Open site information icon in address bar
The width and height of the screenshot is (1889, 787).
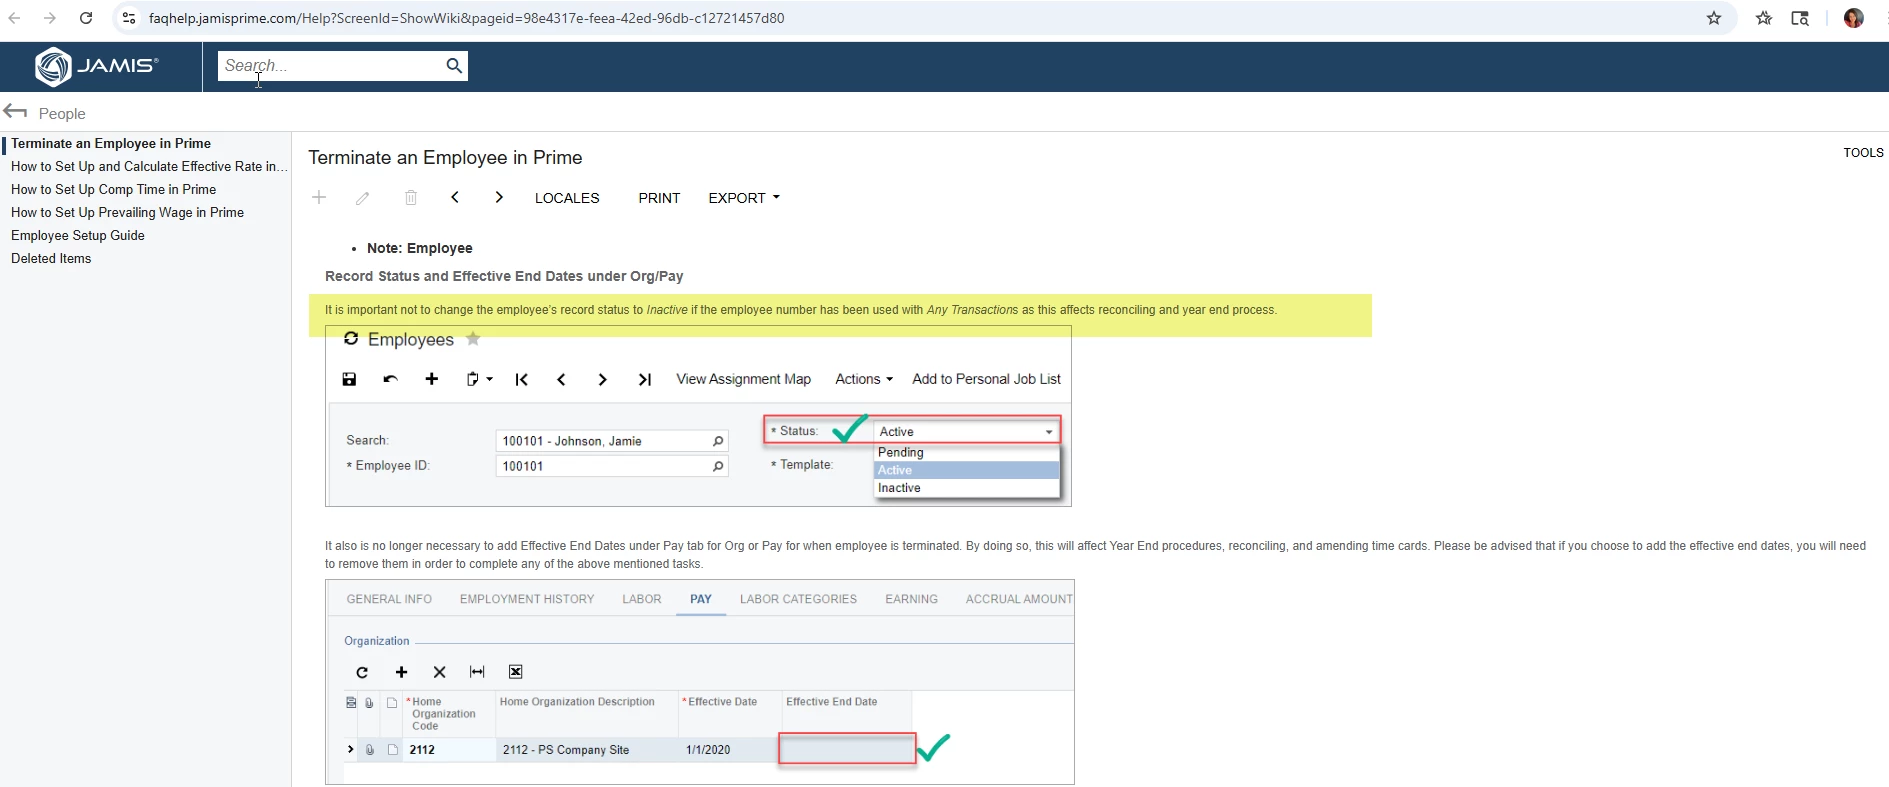[128, 18]
